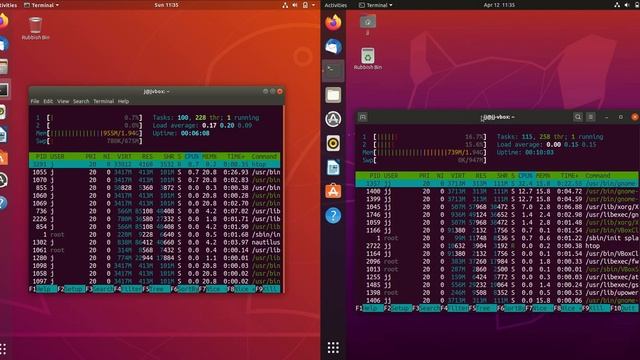Click F5 Tree in the left htop
This screenshot has height=360, width=640.
click(x=156, y=289)
